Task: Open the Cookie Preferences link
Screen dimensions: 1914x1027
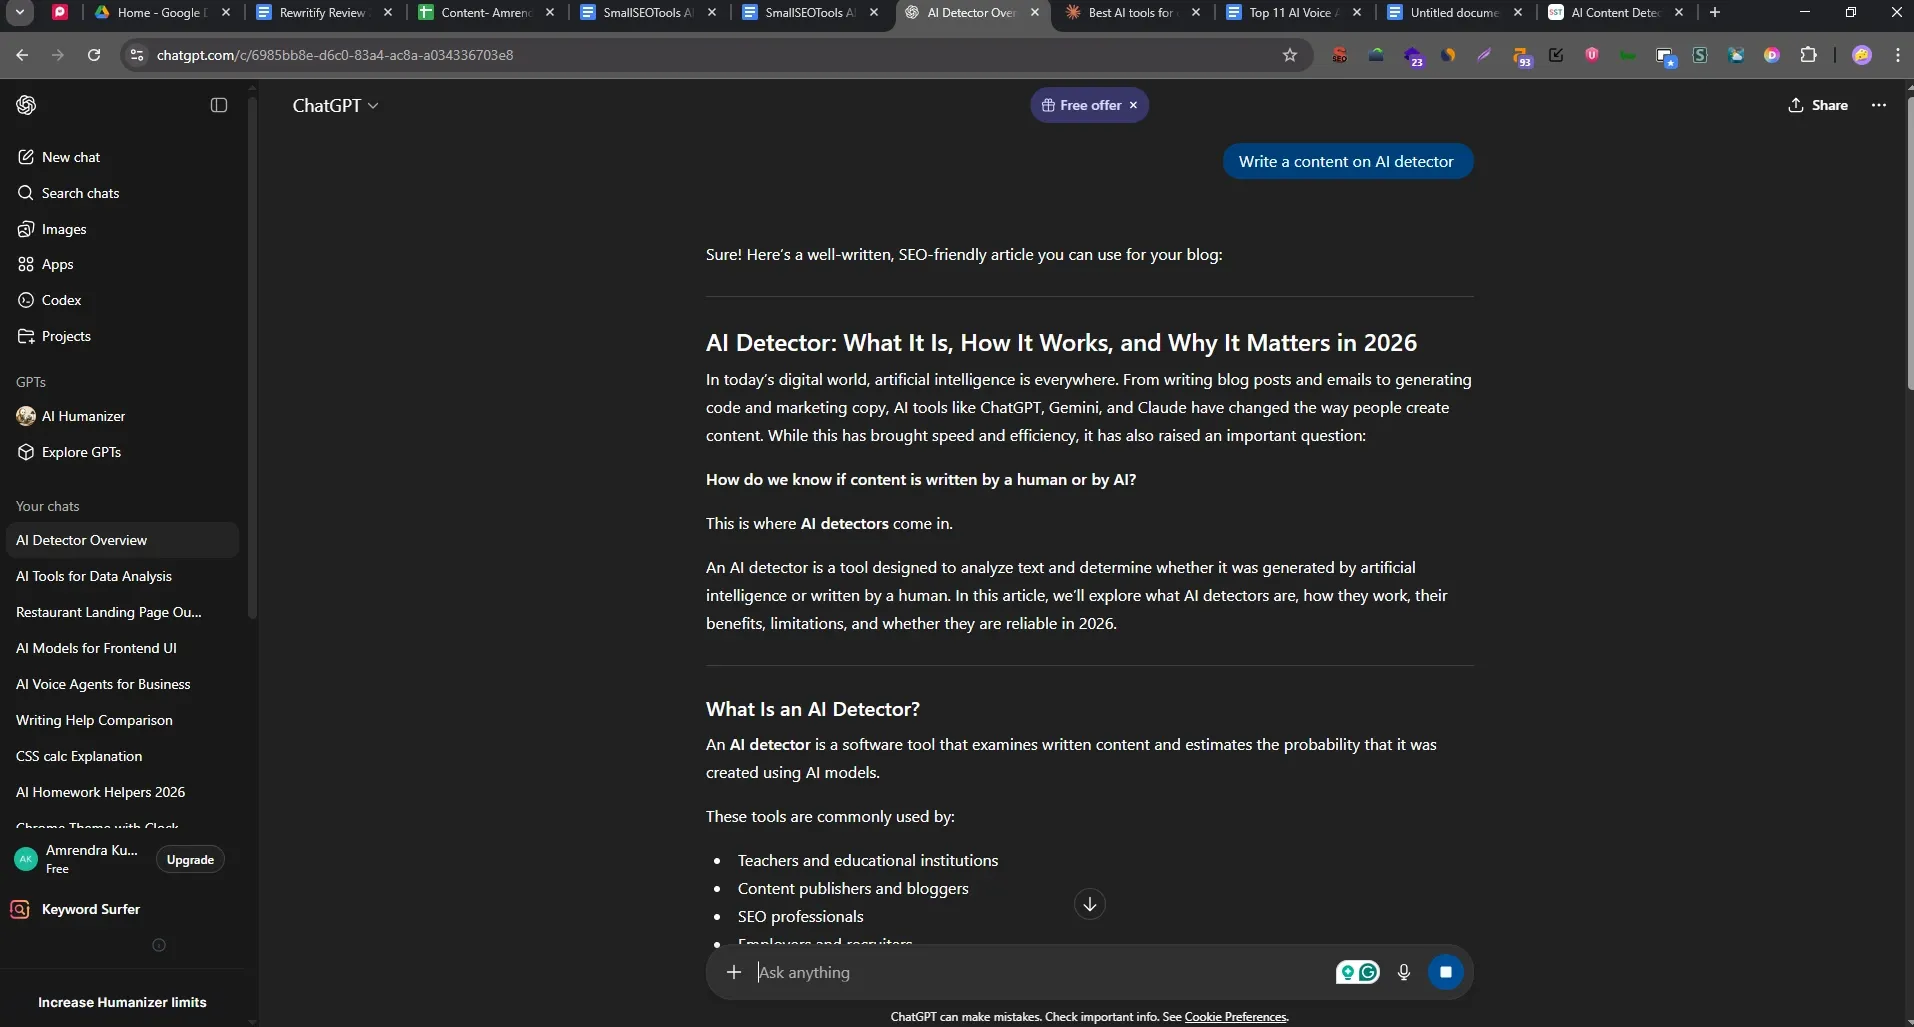Action: [x=1235, y=1017]
